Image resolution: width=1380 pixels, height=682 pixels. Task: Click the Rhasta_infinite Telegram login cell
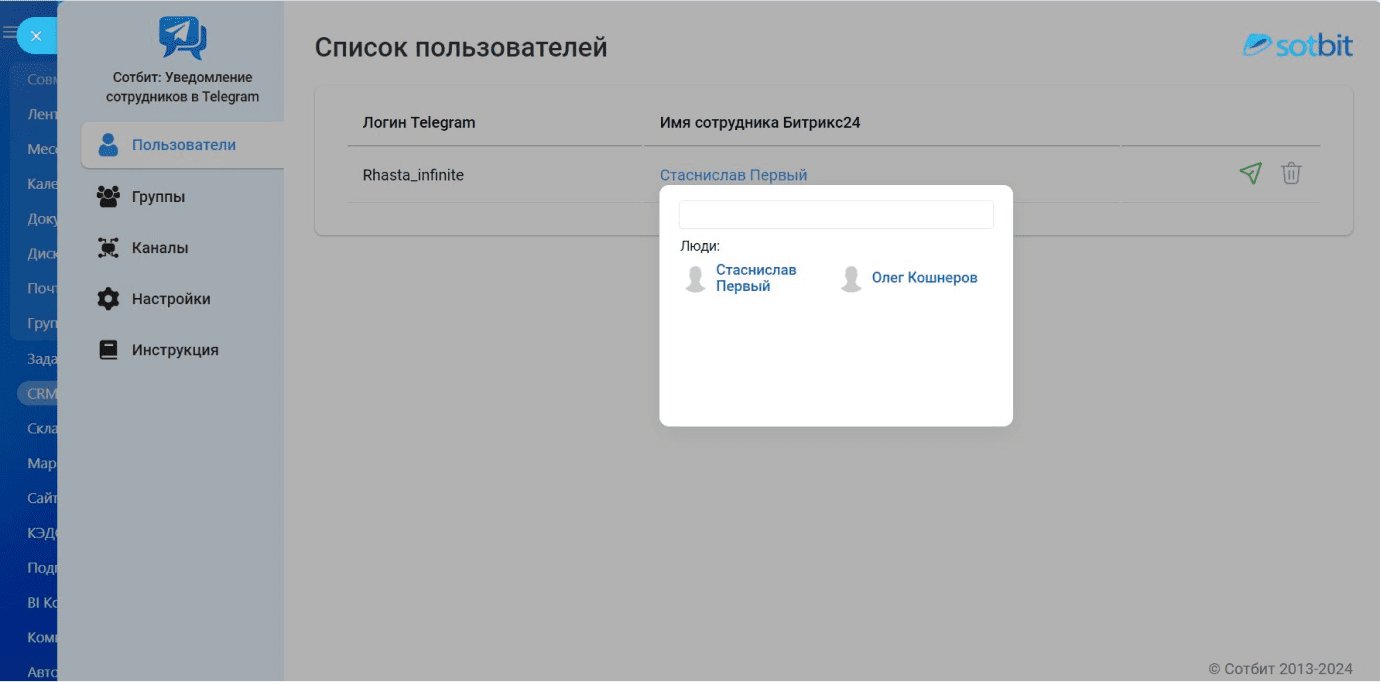click(413, 175)
